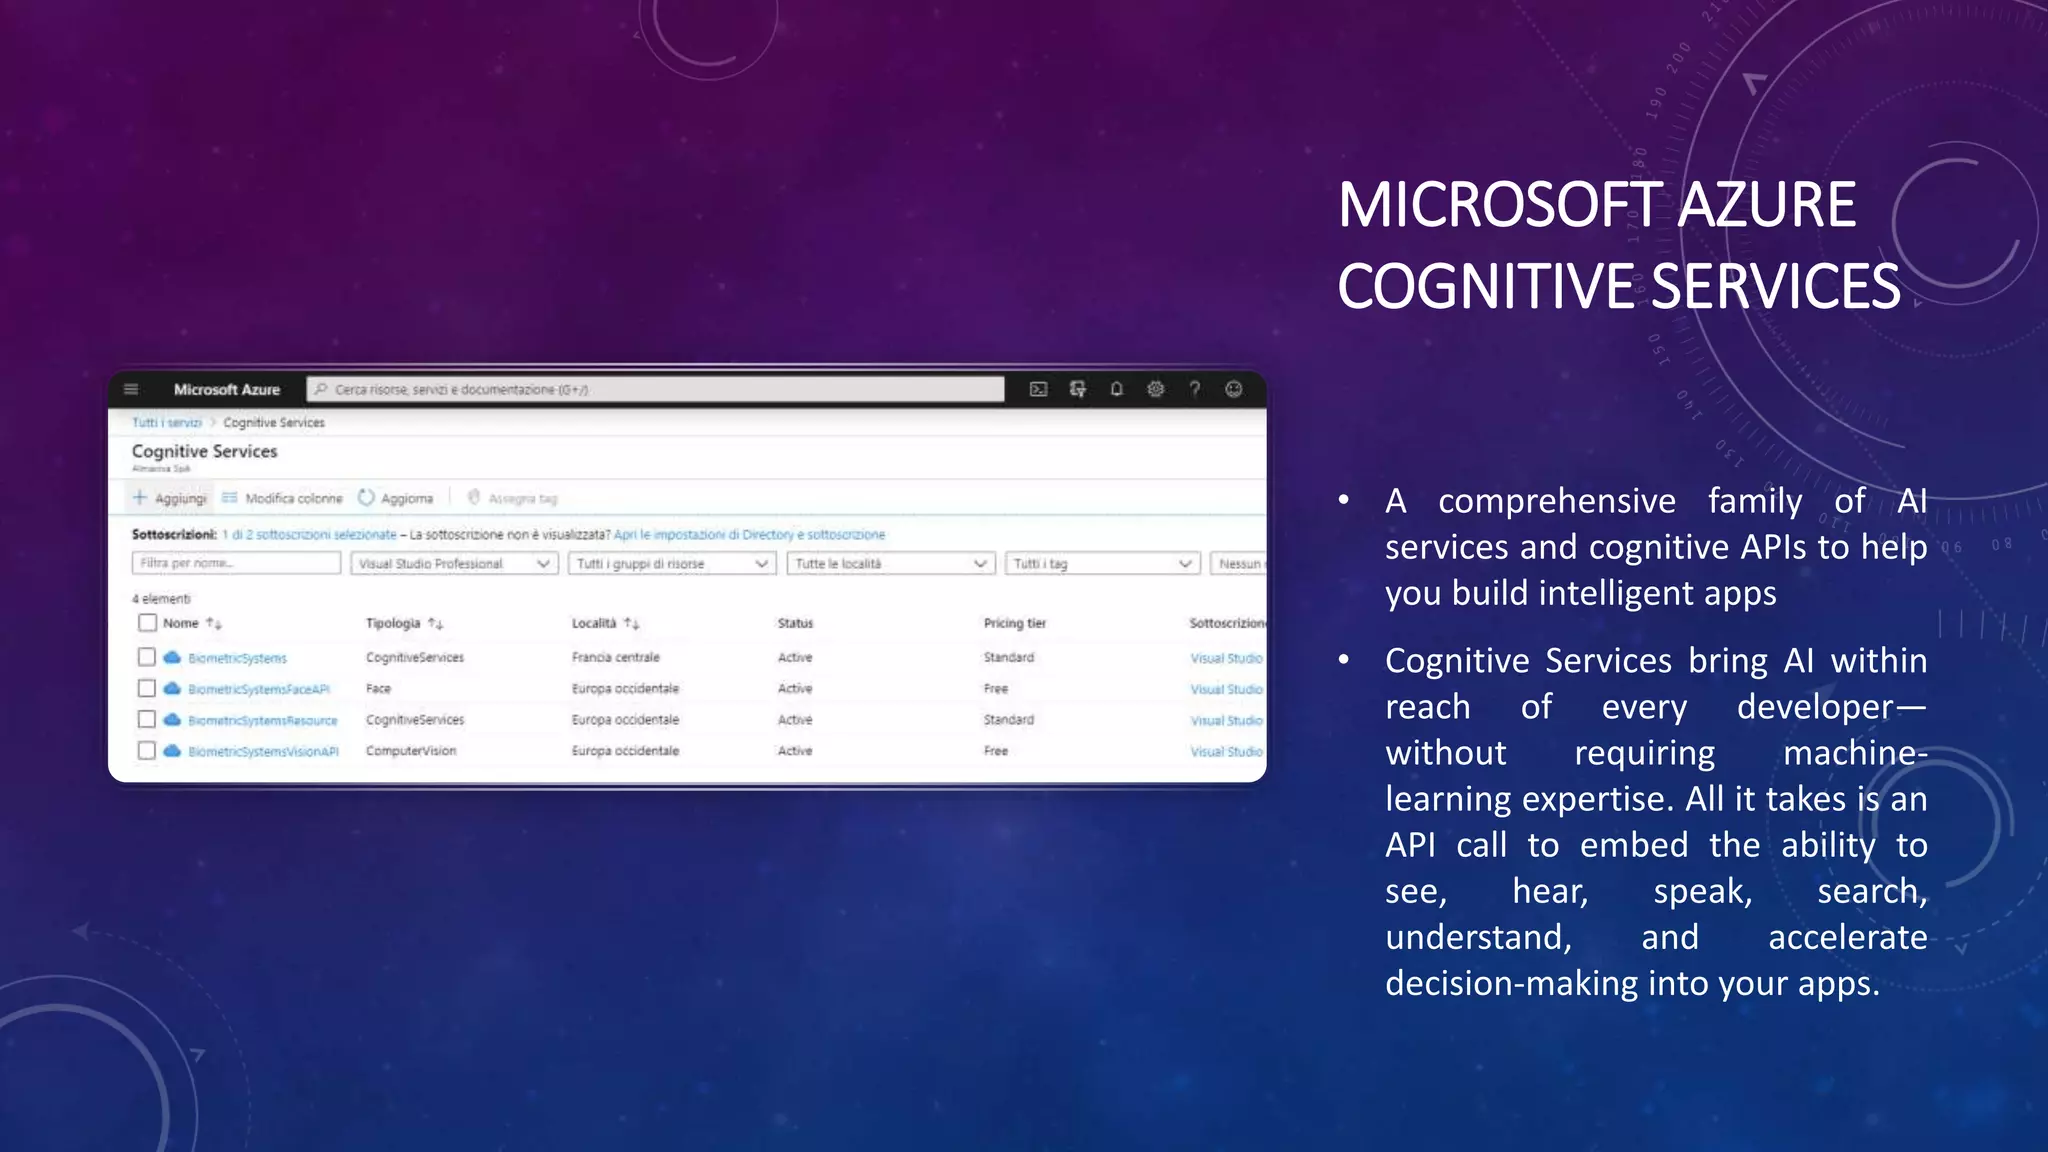Click the Status column header
Viewport: 2048px width, 1152px height.
[795, 623]
